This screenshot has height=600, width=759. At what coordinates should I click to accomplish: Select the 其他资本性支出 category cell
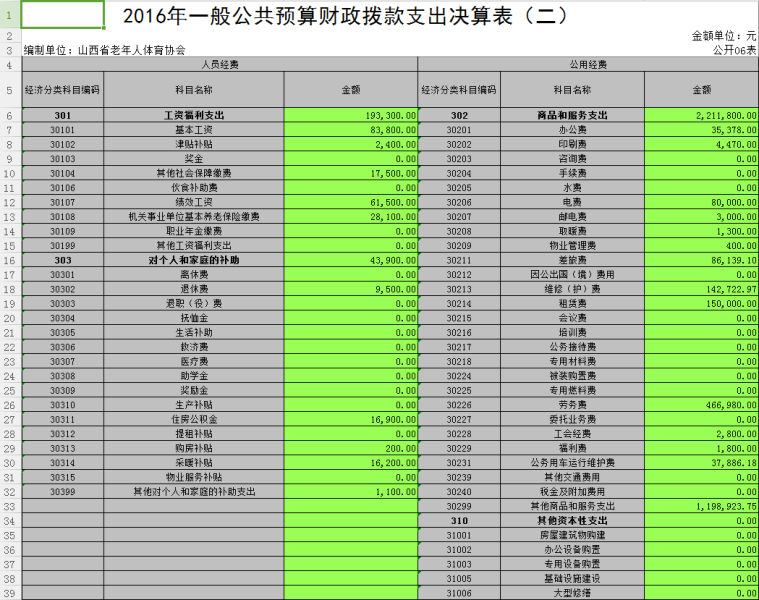point(572,521)
